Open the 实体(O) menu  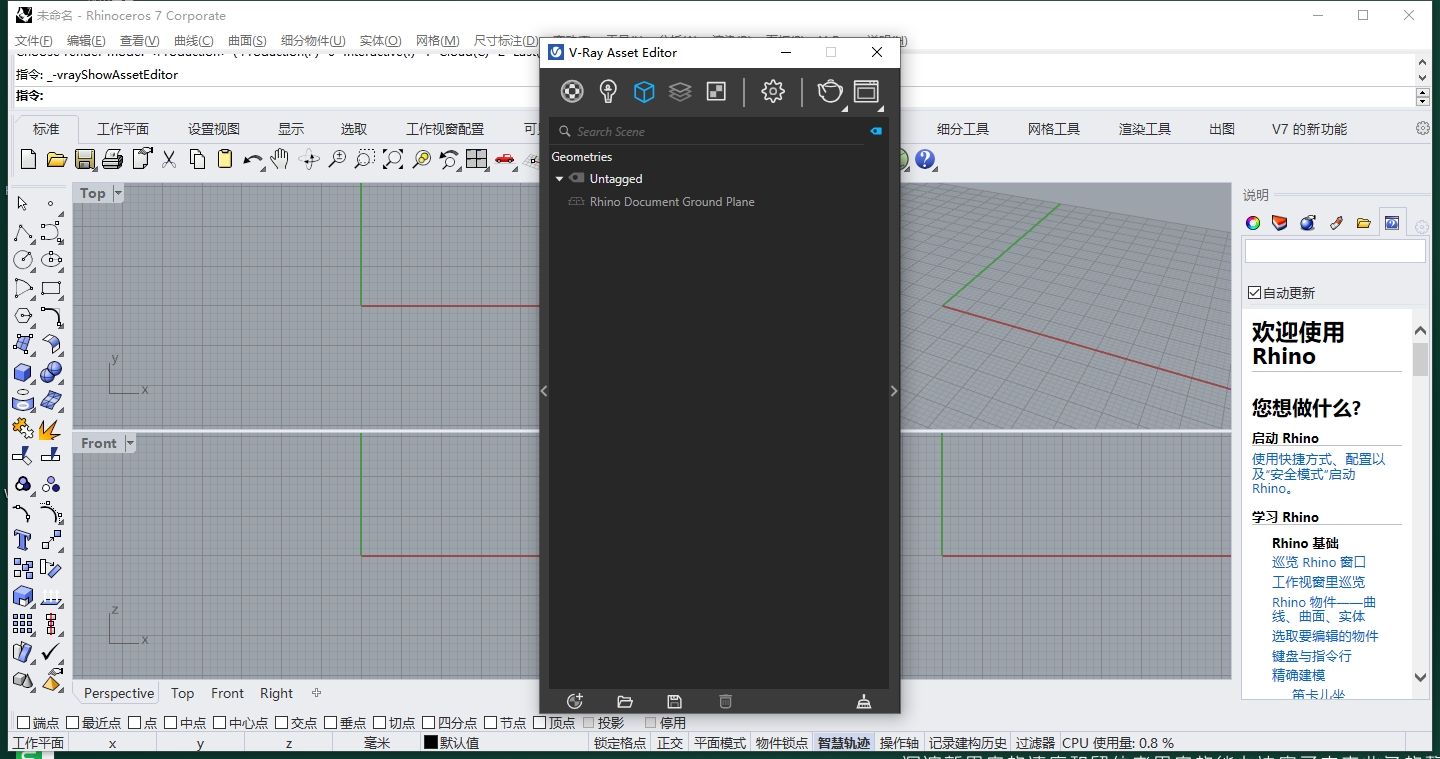click(x=381, y=40)
